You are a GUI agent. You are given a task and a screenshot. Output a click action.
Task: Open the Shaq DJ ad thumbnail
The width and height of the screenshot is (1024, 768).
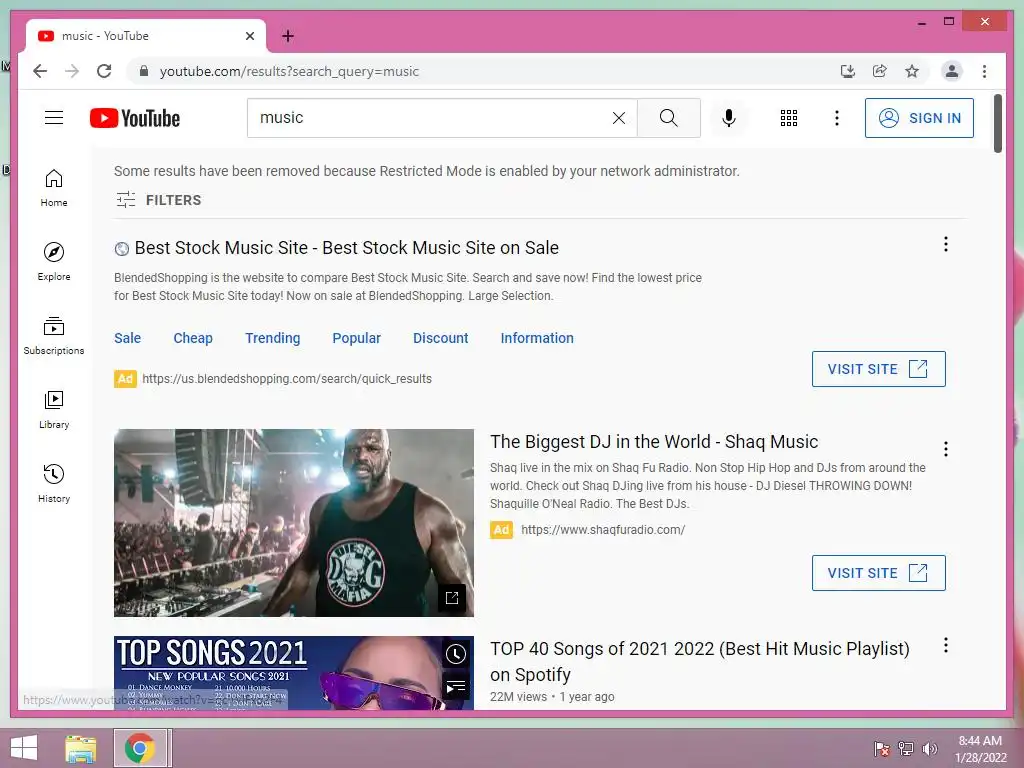(x=293, y=522)
